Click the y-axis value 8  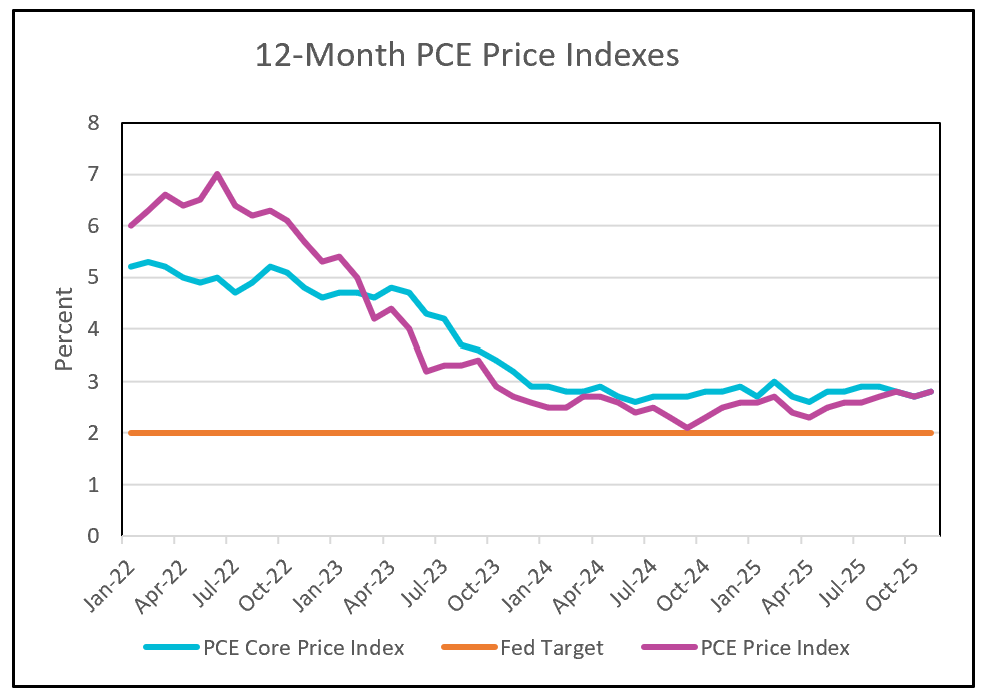coord(95,124)
